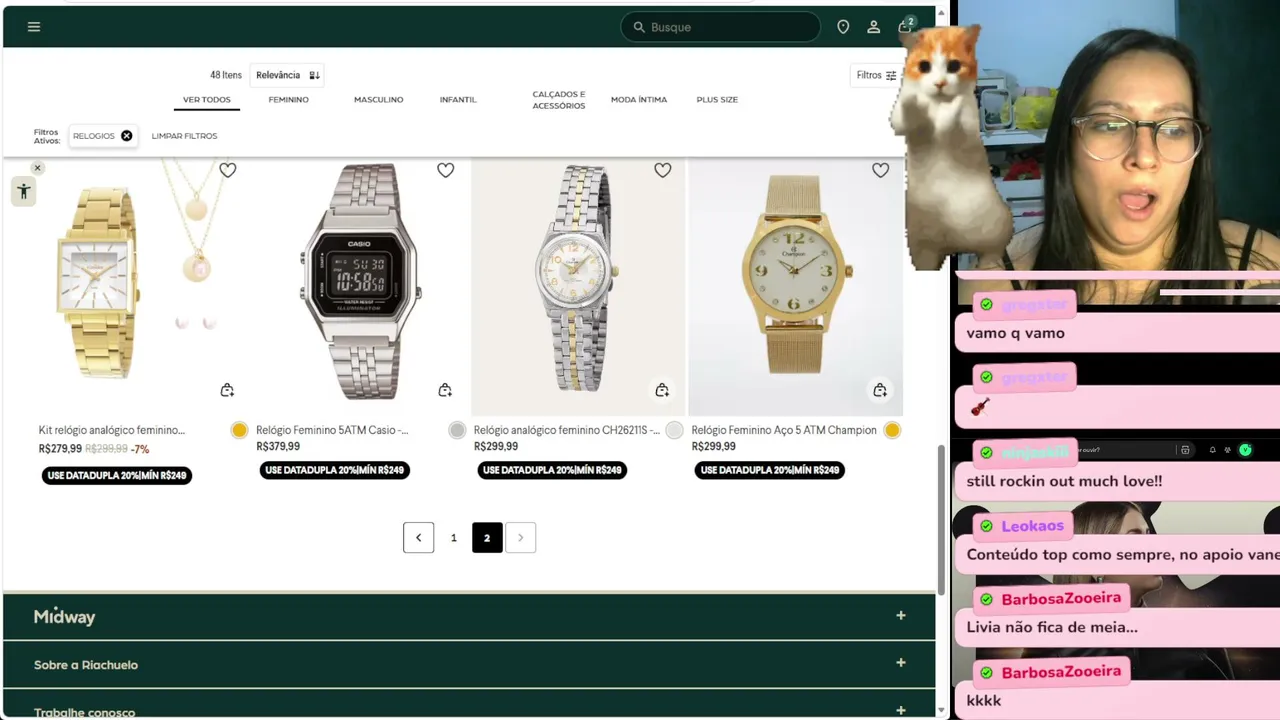Open CALÇADOS E ACESSÓRIOS tab
This screenshot has width=1280, height=720.
click(x=559, y=100)
